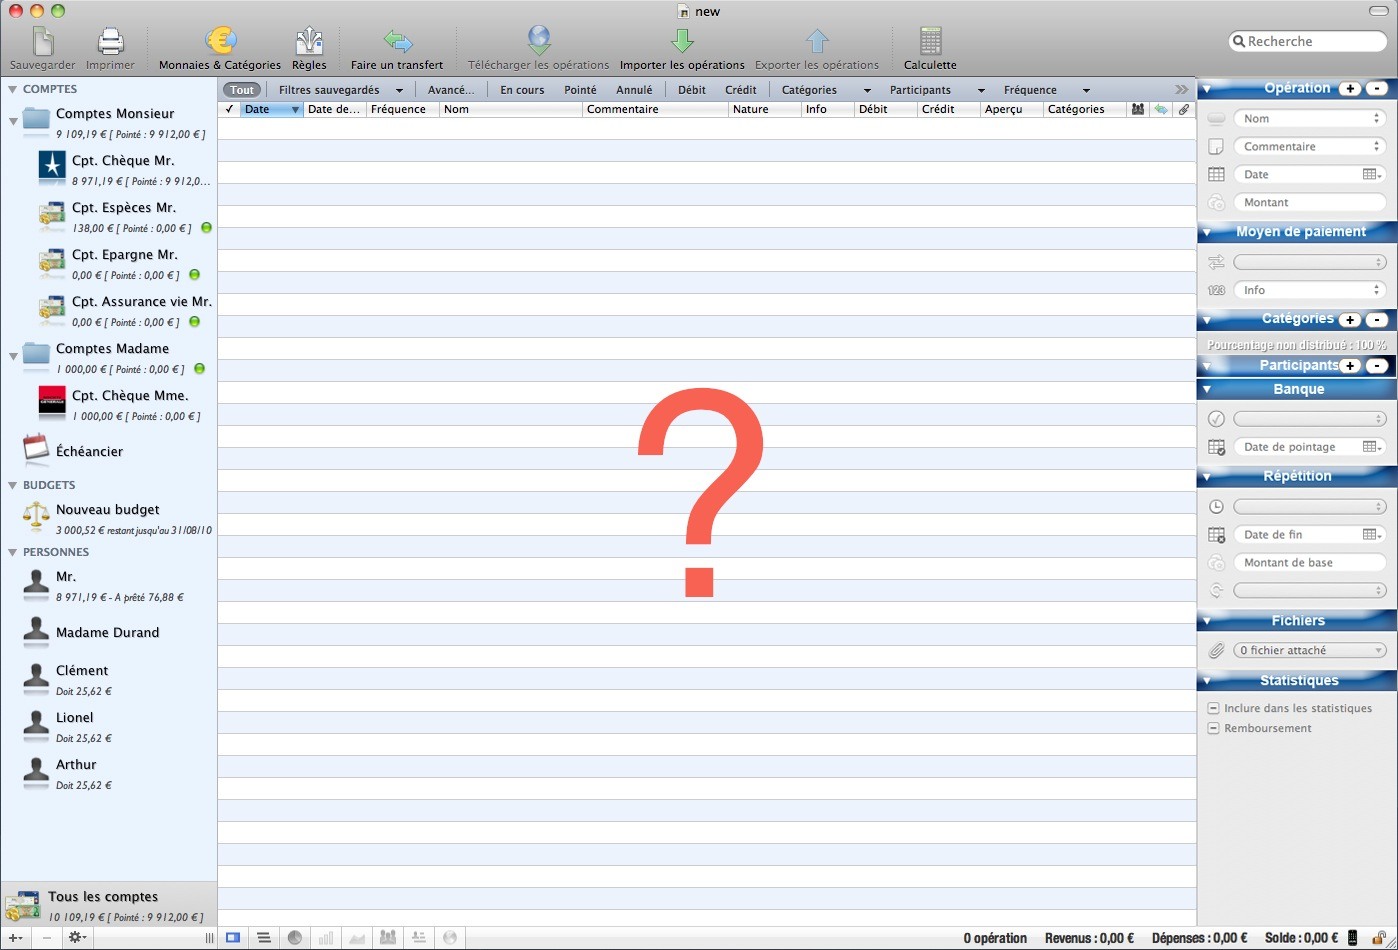1398x950 pixels.
Task: Select the En cours filter tab
Action: tap(522, 90)
